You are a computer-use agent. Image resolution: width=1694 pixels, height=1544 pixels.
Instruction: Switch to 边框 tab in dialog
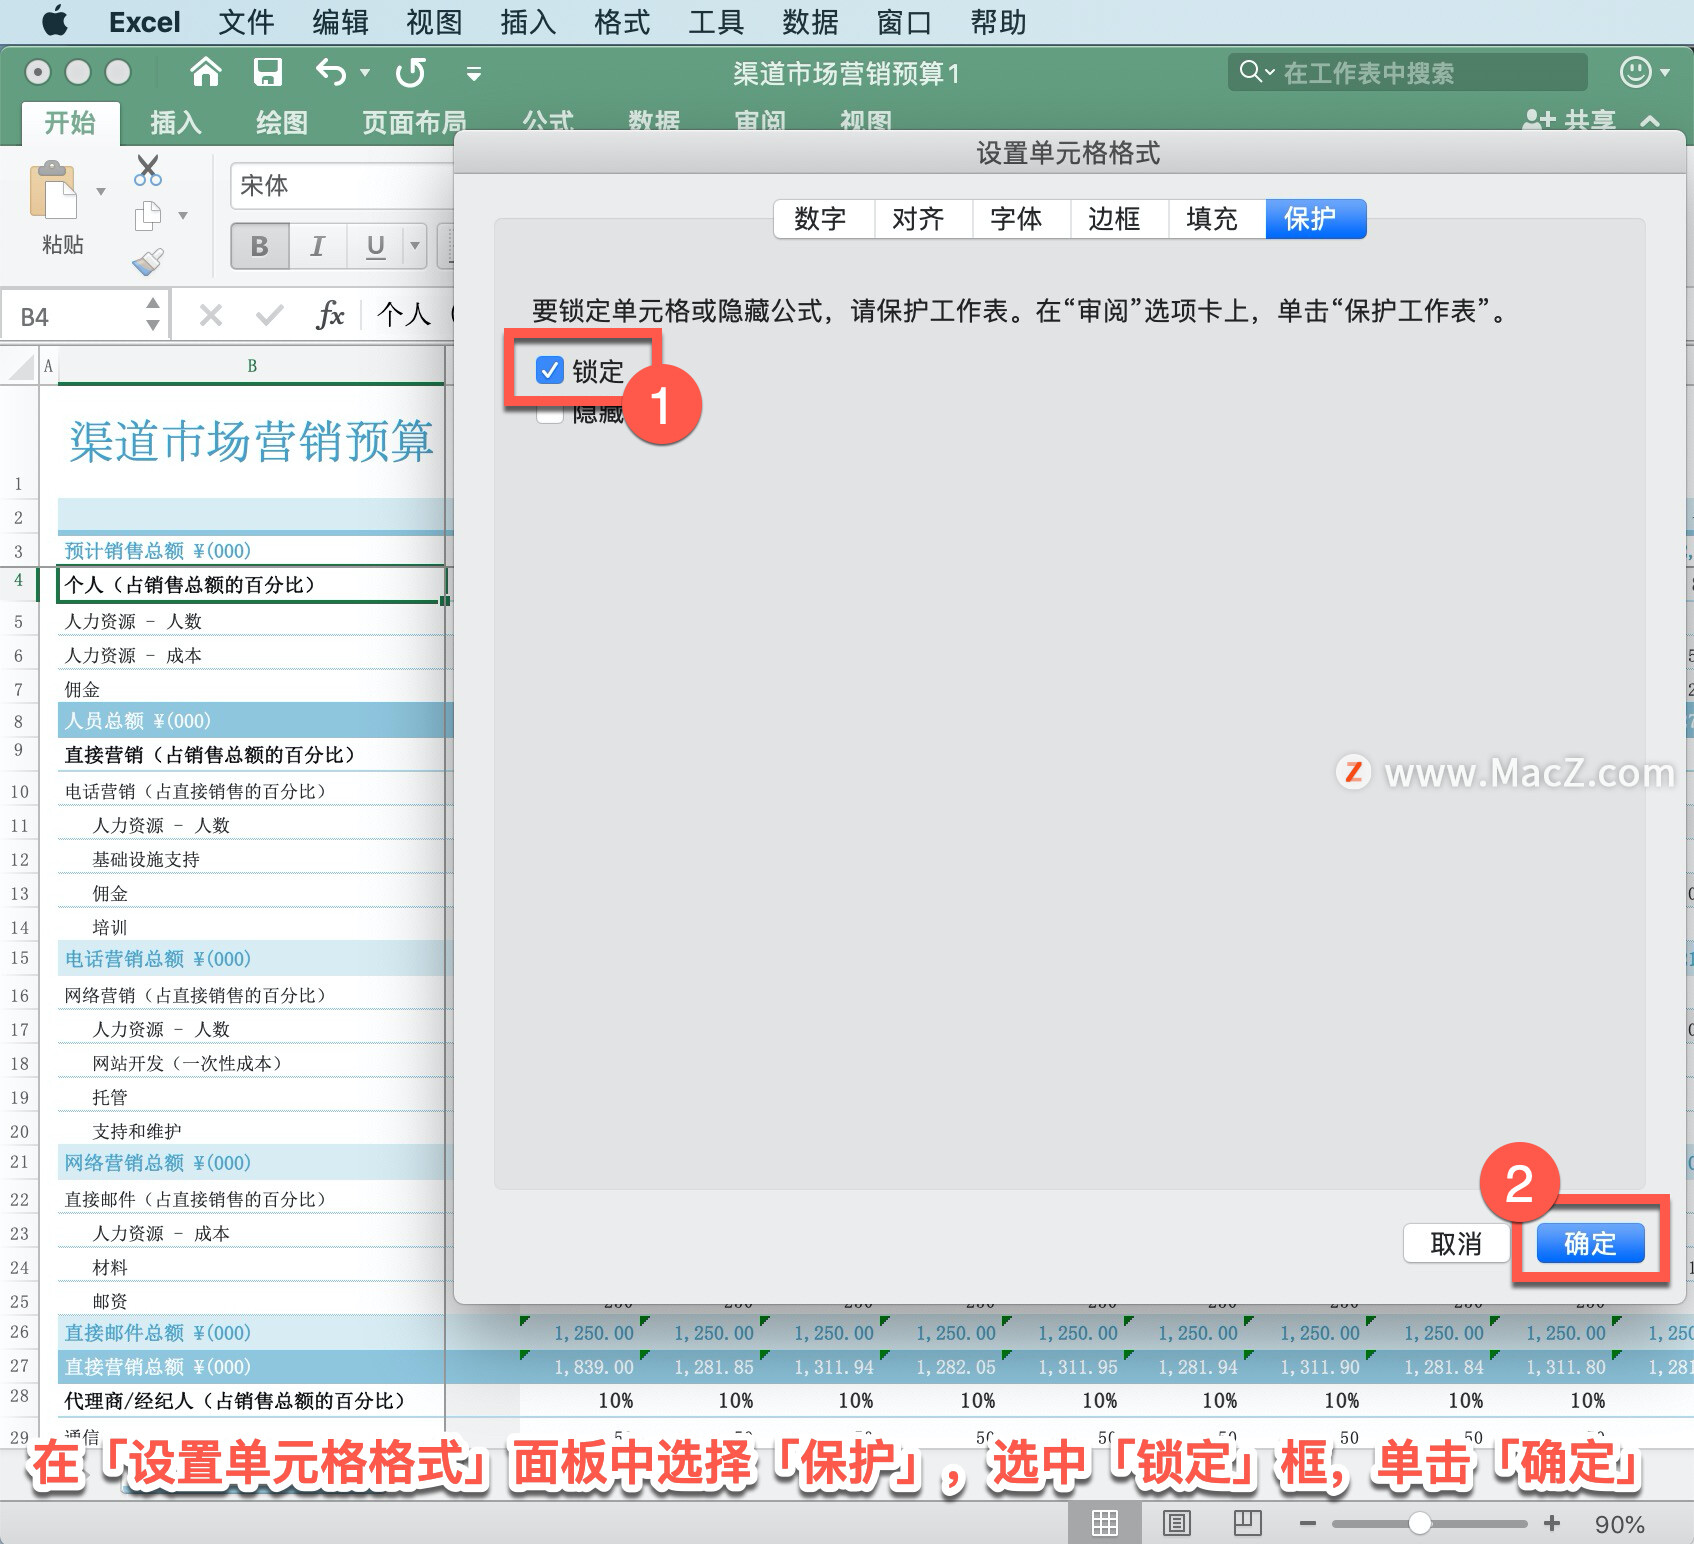point(1119,219)
